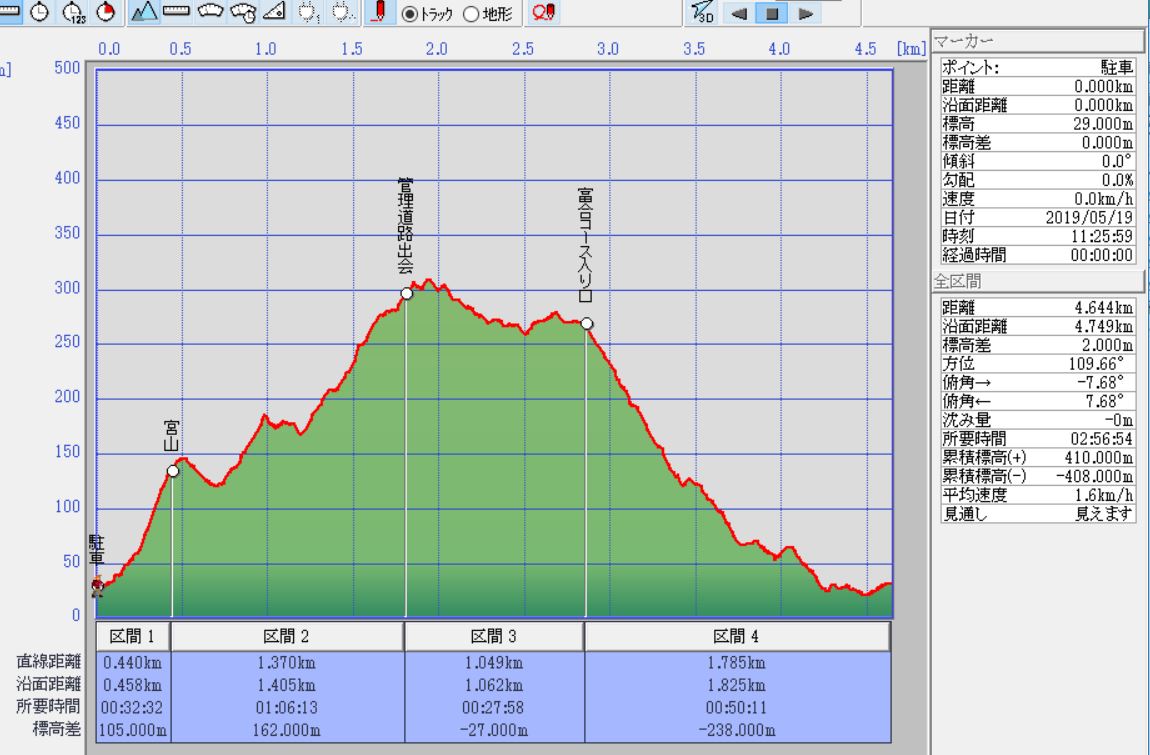Click the 00:27:58 duration cell
This screenshot has height=755, width=1150.
(494, 707)
